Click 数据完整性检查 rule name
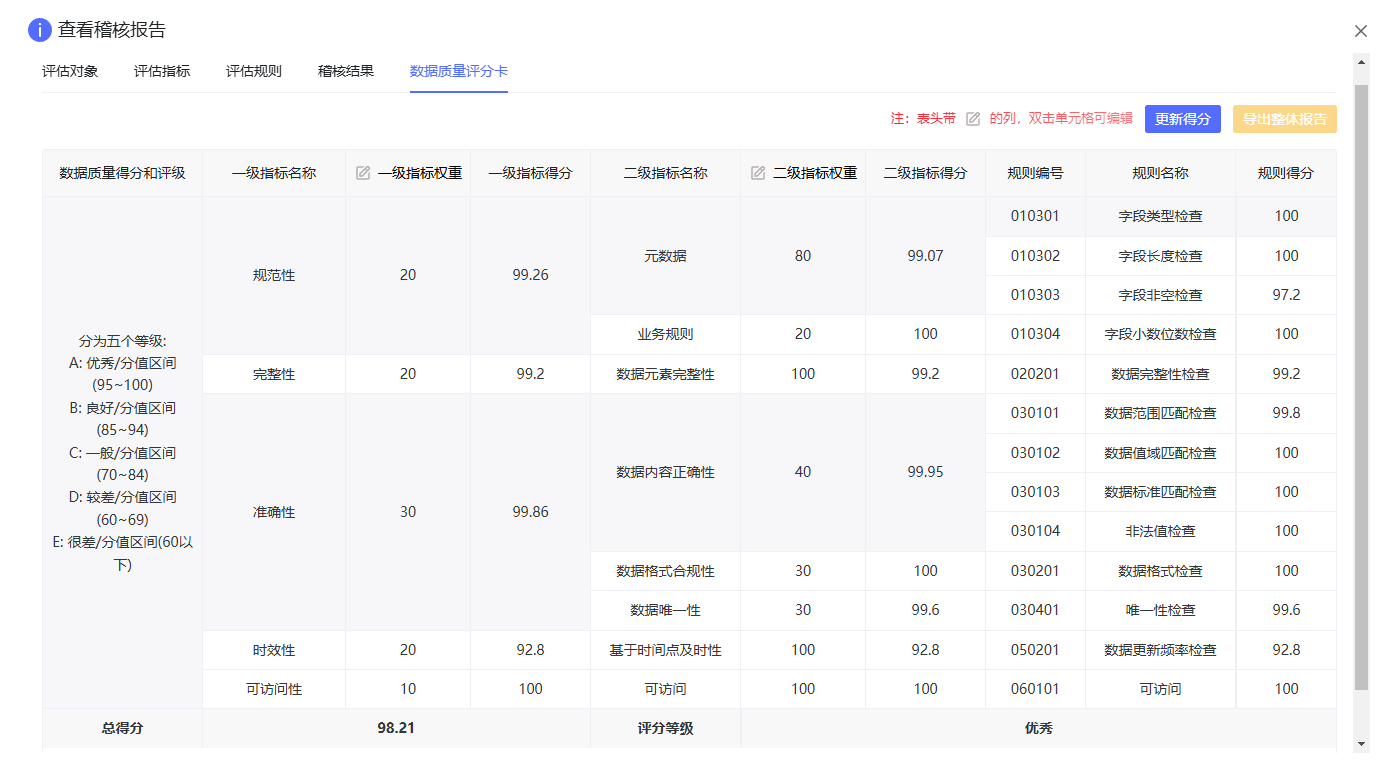This screenshot has width=1395, height=770. [x=1160, y=374]
